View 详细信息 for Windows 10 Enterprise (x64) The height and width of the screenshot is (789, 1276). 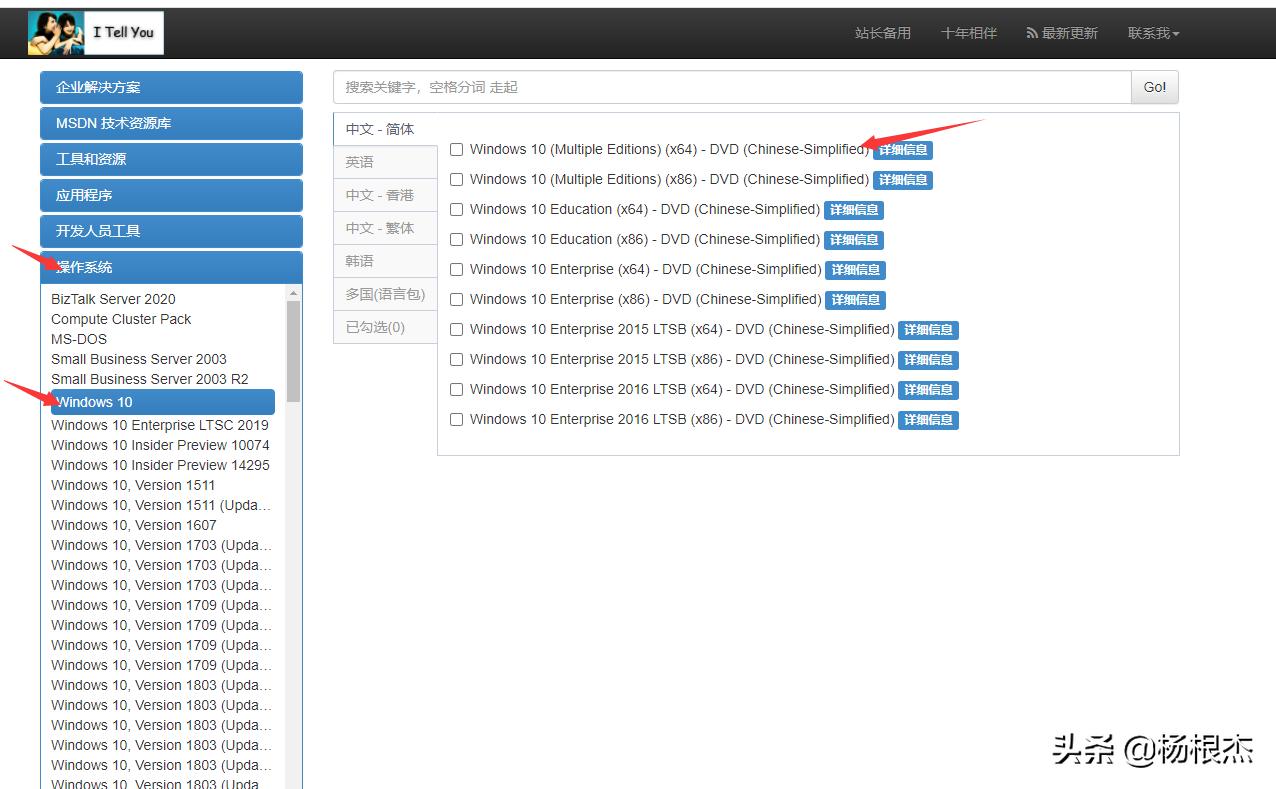point(854,270)
